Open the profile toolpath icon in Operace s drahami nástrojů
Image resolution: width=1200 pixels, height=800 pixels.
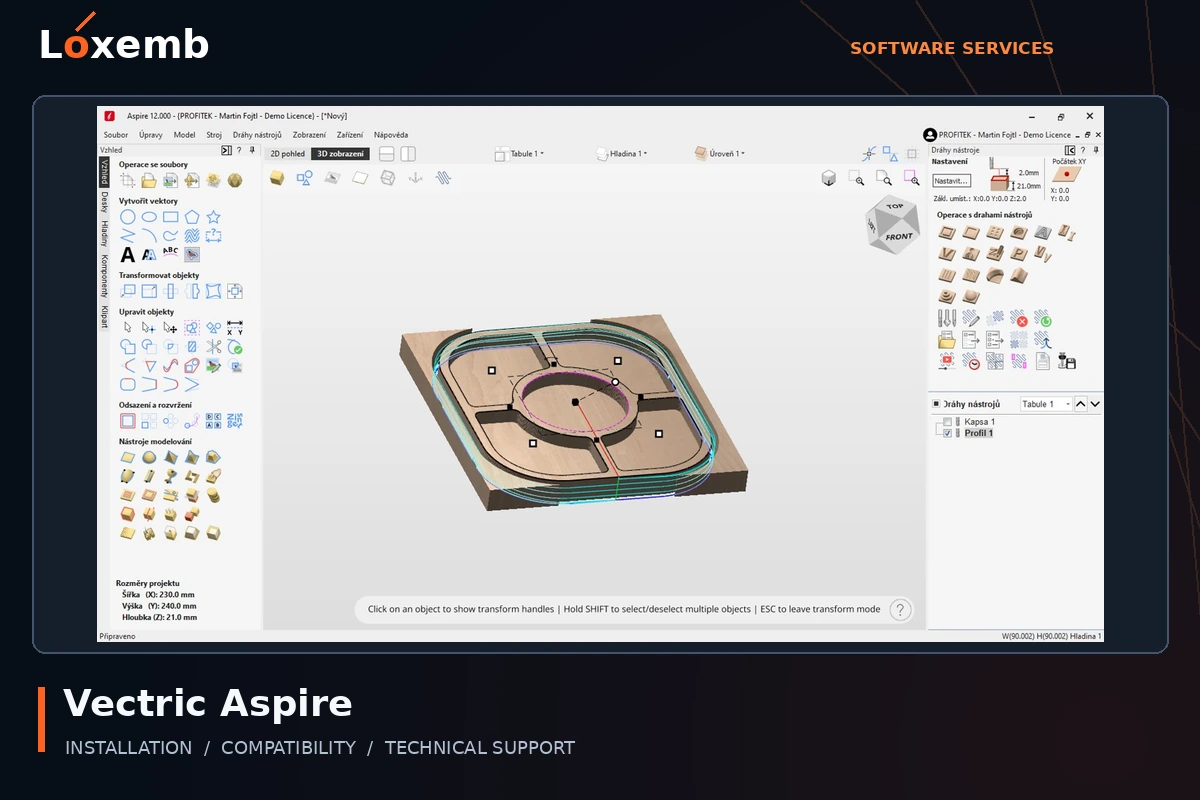pos(946,232)
